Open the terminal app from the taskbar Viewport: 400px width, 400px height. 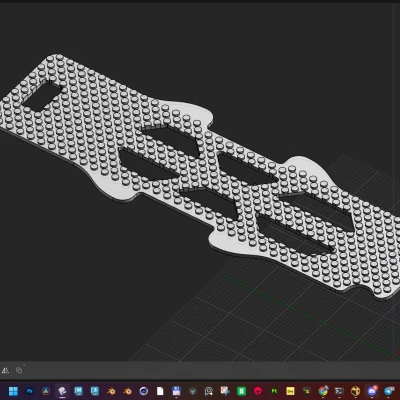tap(339, 391)
